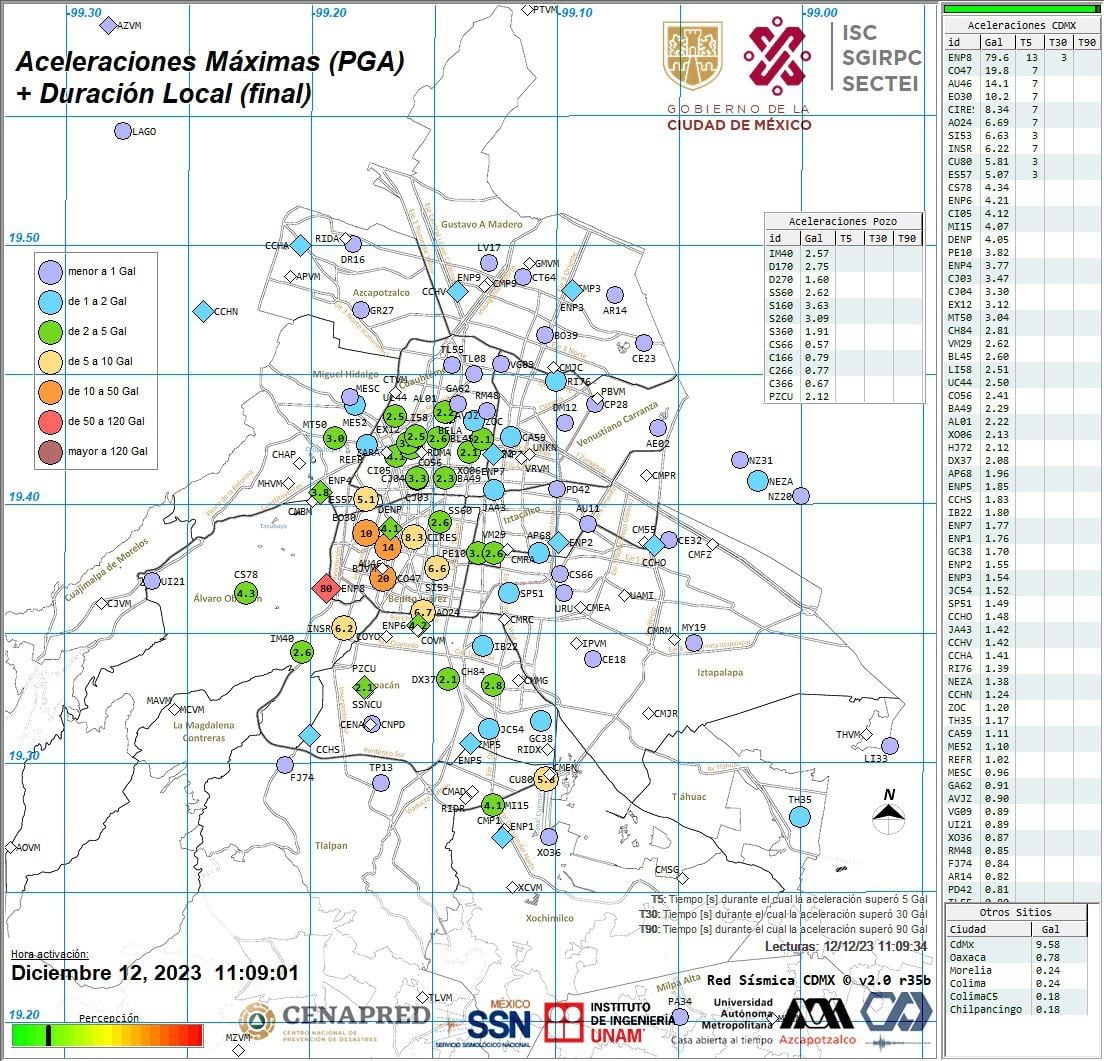Click the 'Aceleraciones CDMX' table header
The image size is (1104, 1061).
[1016, 25]
